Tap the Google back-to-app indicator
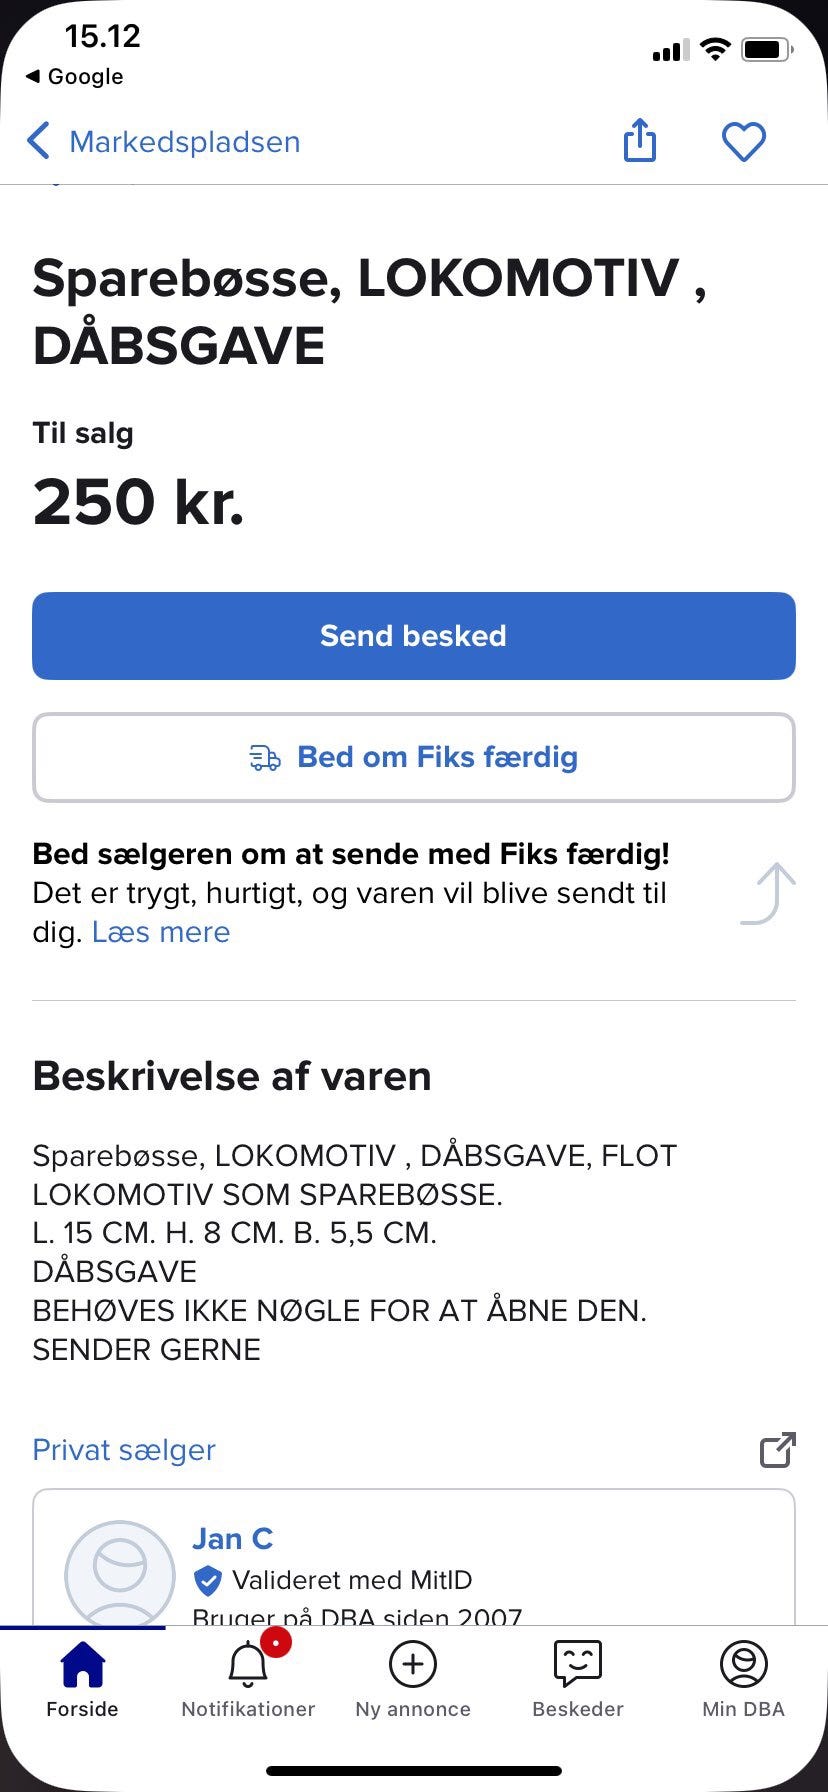This screenshot has width=828, height=1792. (x=75, y=76)
